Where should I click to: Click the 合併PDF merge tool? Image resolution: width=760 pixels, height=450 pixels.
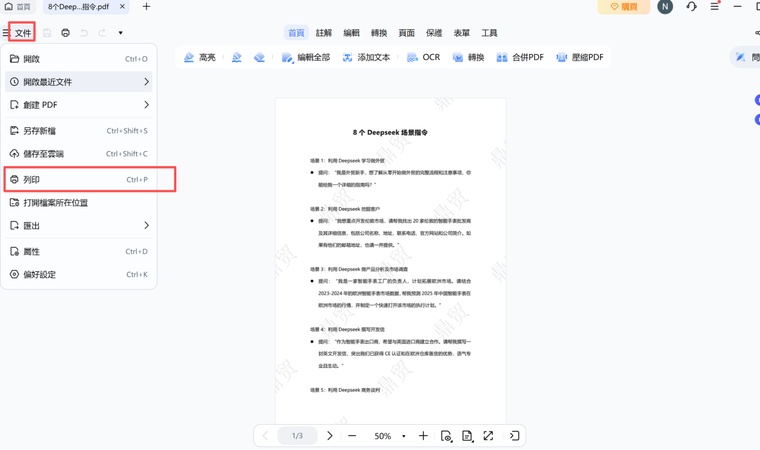pos(520,57)
